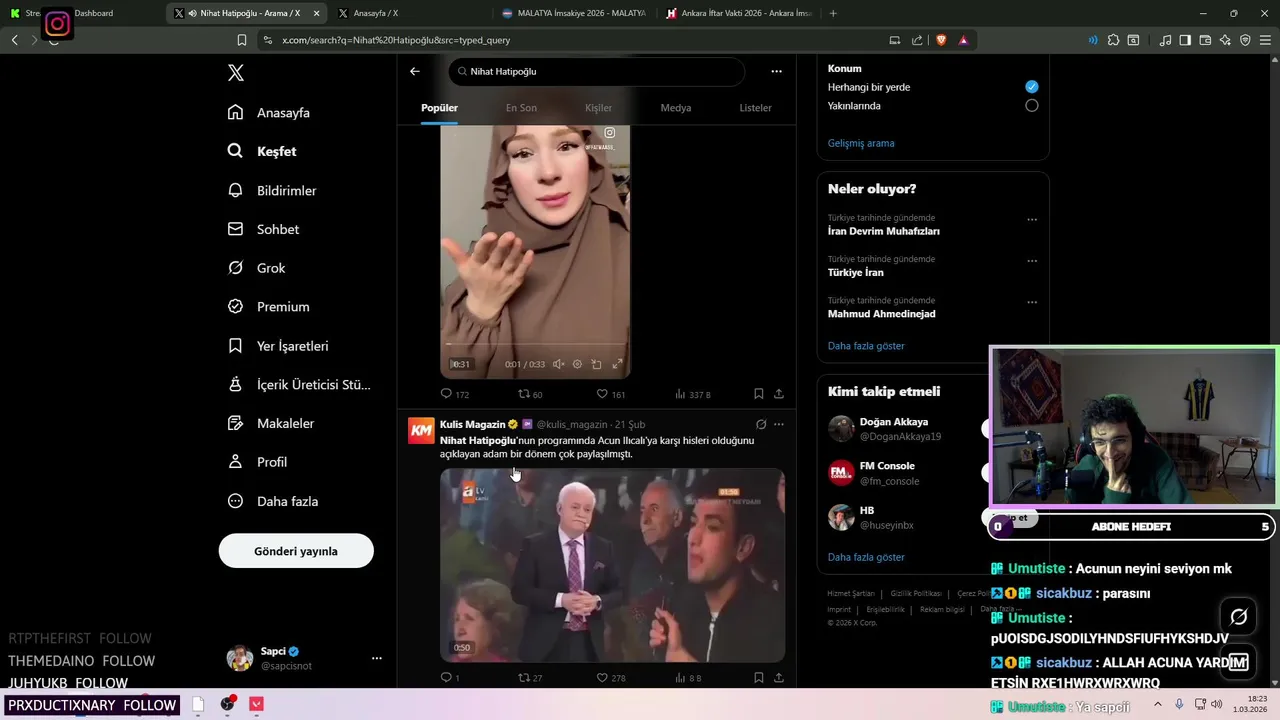1280x720 pixels.
Task: Repost the Kulis Magazin post
Action: point(530,677)
